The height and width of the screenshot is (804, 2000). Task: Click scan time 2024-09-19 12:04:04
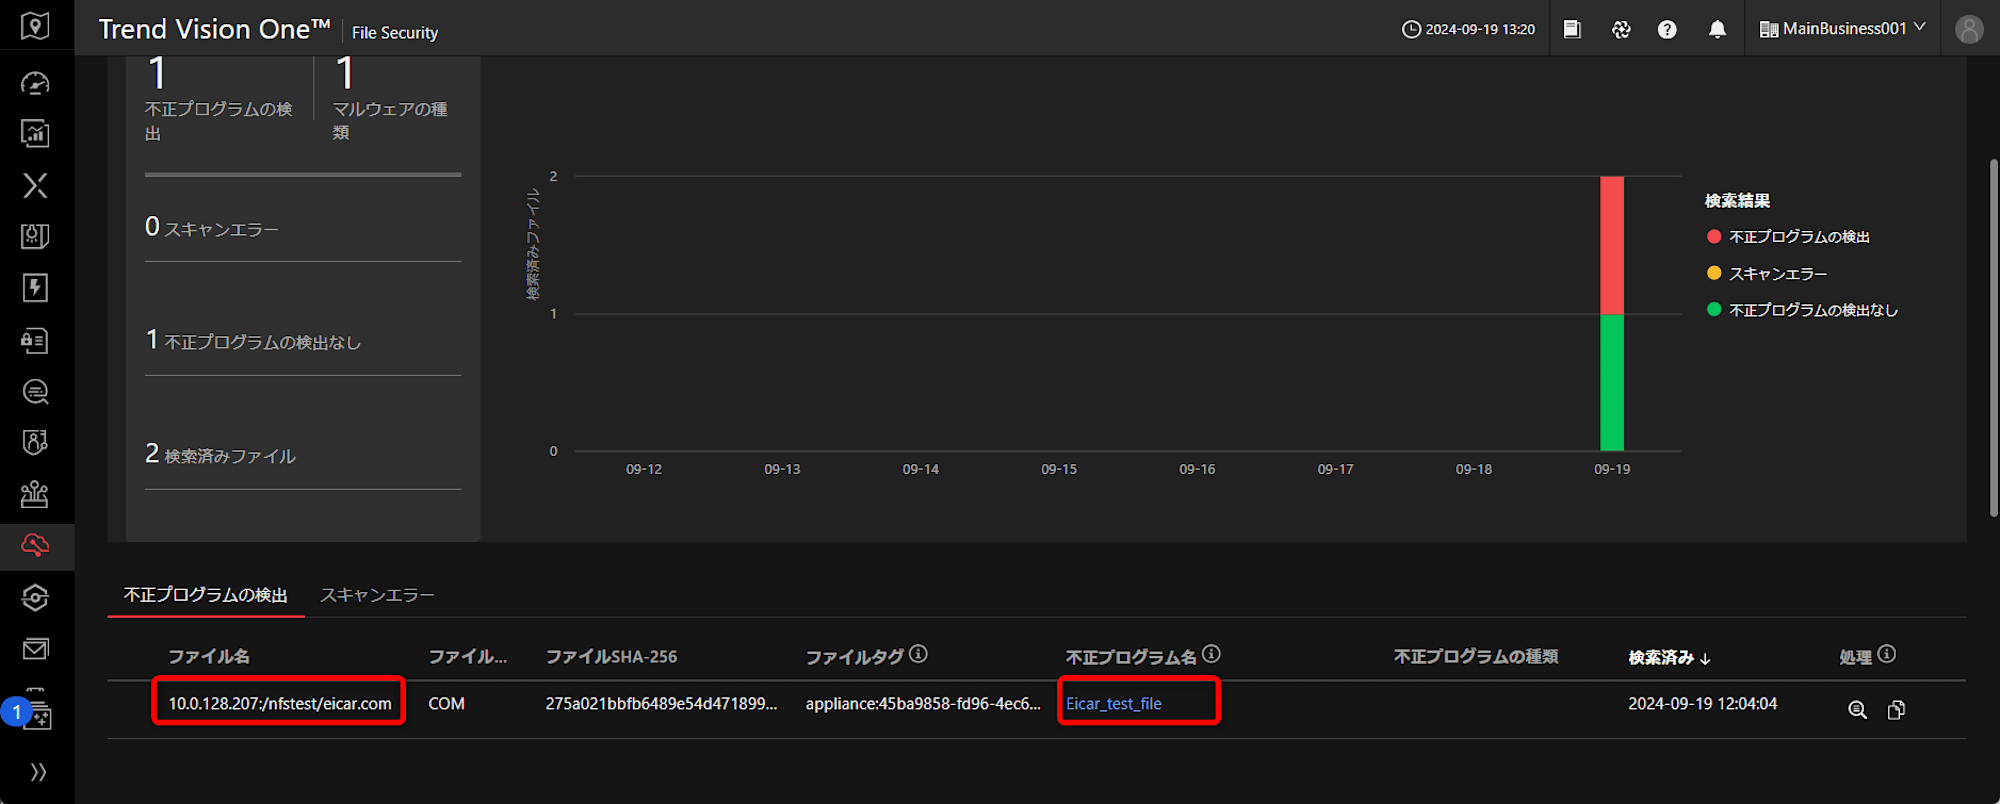click(x=1702, y=703)
